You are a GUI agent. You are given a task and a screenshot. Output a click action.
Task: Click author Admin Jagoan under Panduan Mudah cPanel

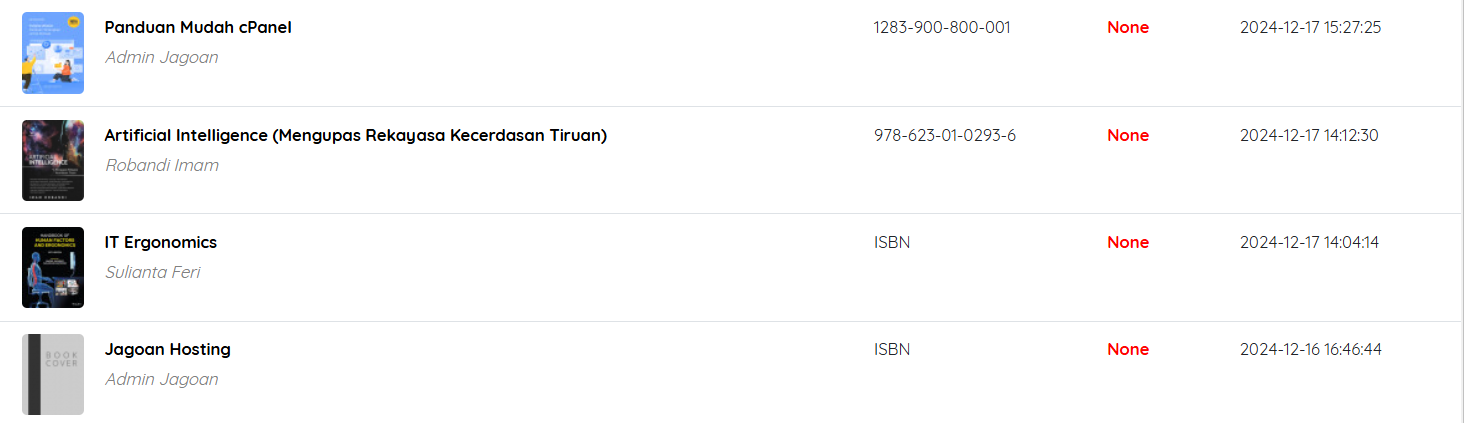pyautogui.click(x=161, y=57)
